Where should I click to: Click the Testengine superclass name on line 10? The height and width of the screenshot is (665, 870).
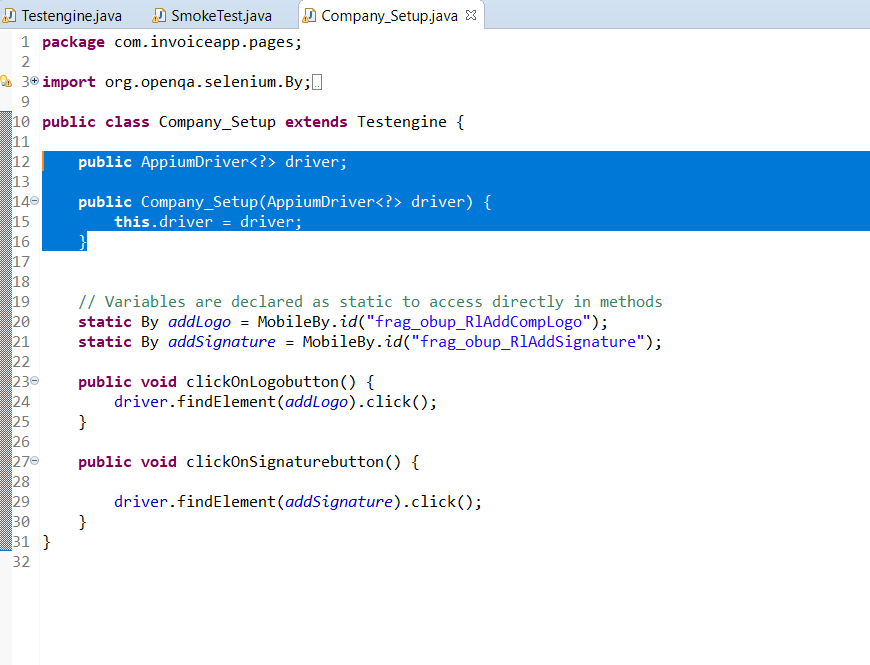point(402,122)
